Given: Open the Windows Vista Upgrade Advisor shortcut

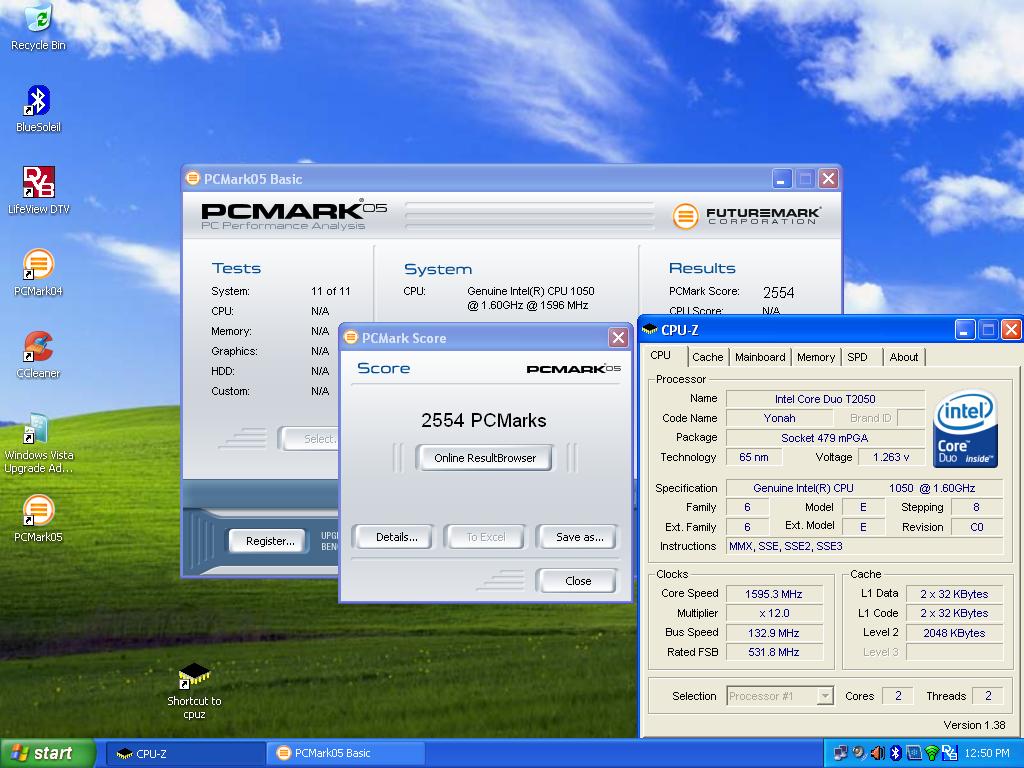Looking at the screenshot, I should point(38,443).
